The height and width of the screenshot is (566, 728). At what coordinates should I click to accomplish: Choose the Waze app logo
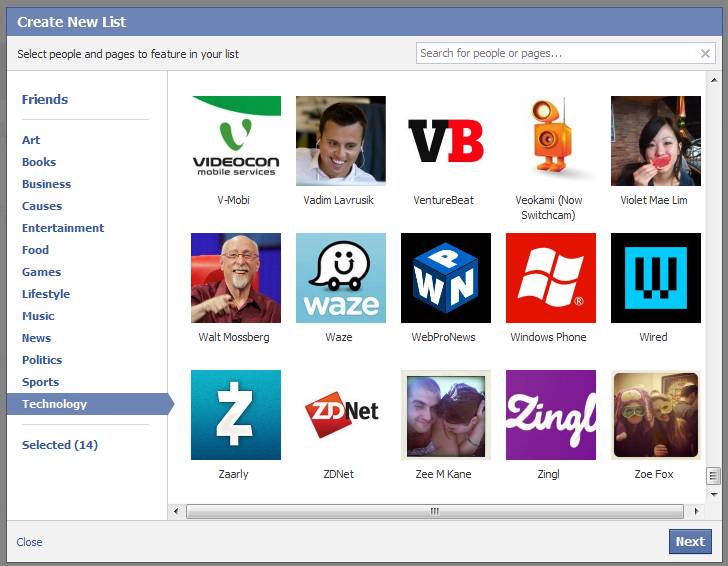coord(341,278)
